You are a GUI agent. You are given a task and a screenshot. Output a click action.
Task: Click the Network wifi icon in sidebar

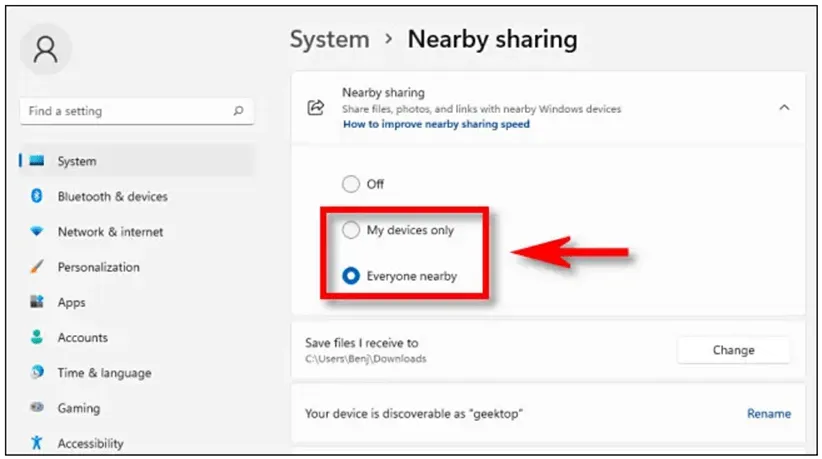(x=38, y=232)
